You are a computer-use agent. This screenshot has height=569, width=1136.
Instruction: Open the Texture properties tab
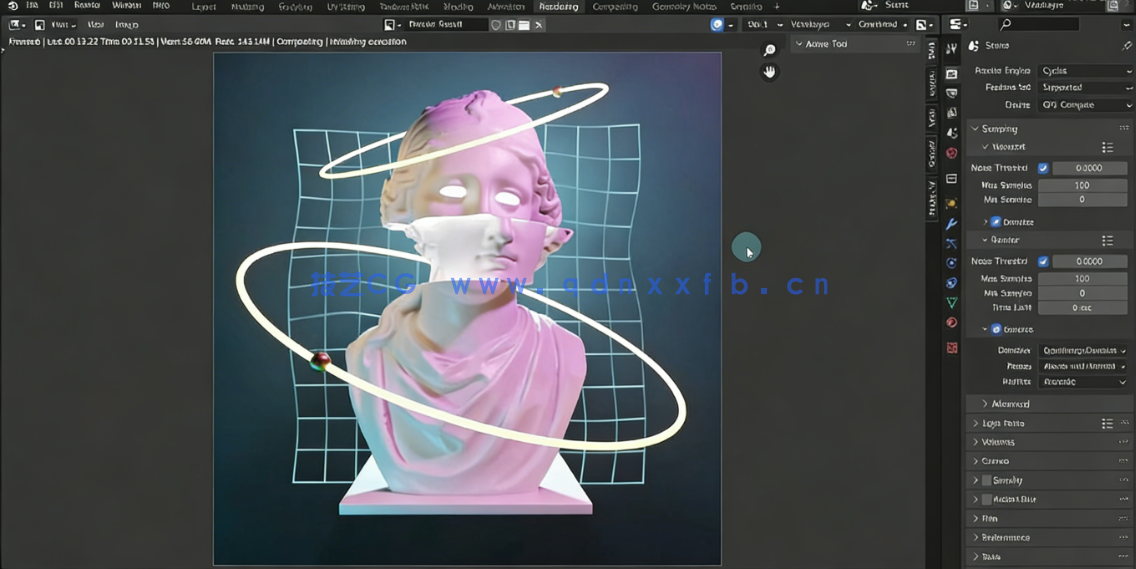(951, 348)
